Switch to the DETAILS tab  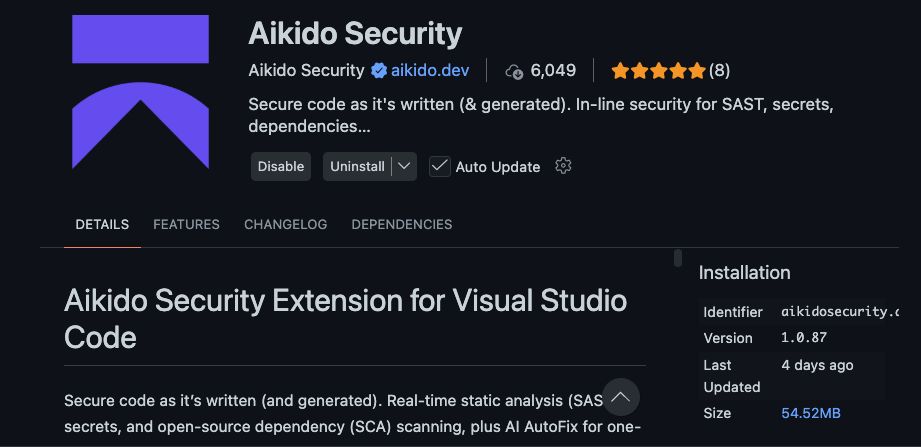[x=102, y=224]
